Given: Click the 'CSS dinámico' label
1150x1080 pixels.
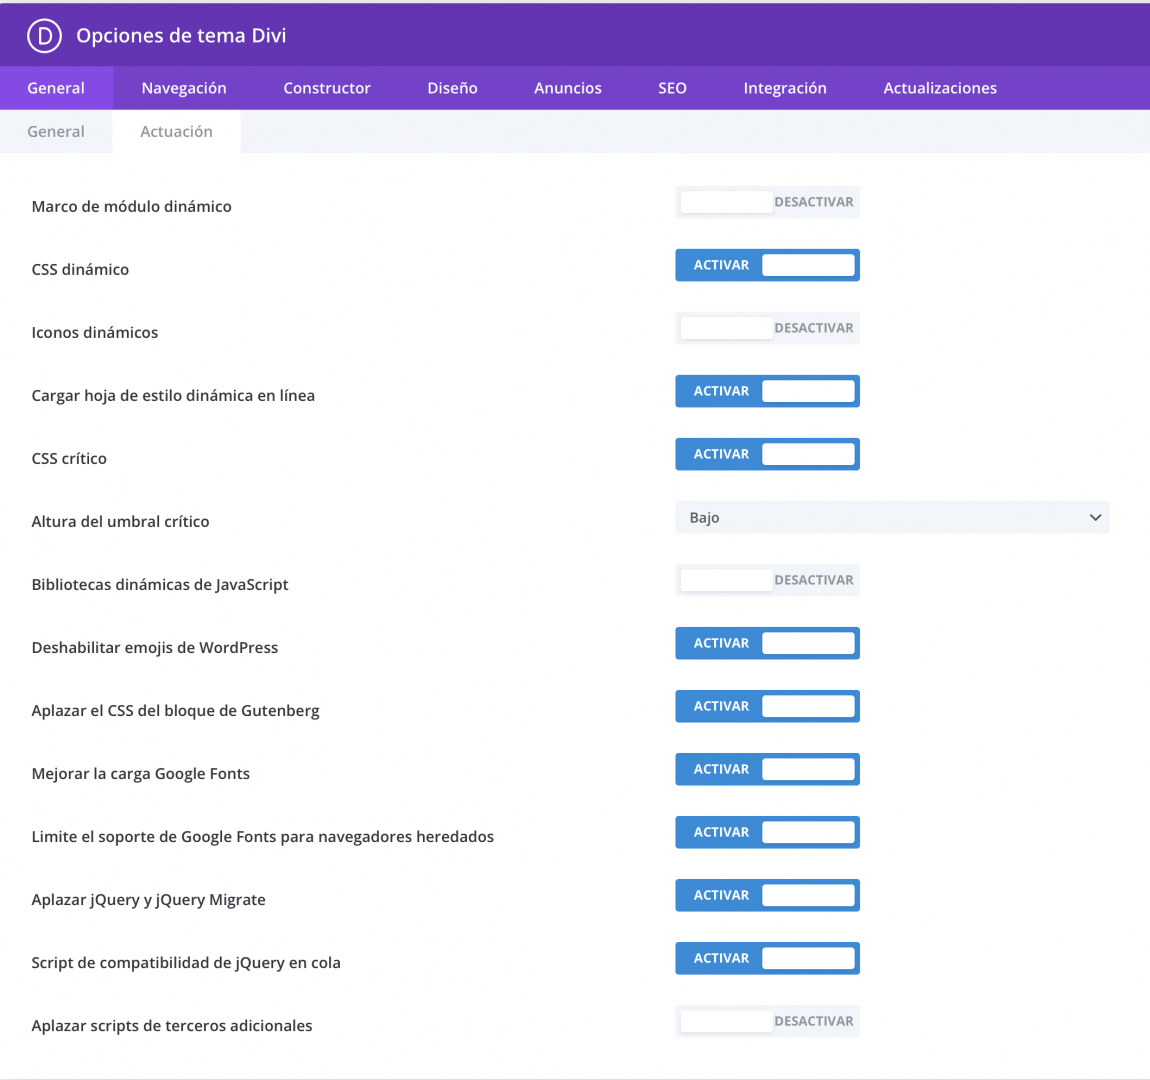Looking at the screenshot, I should coord(80,270).
